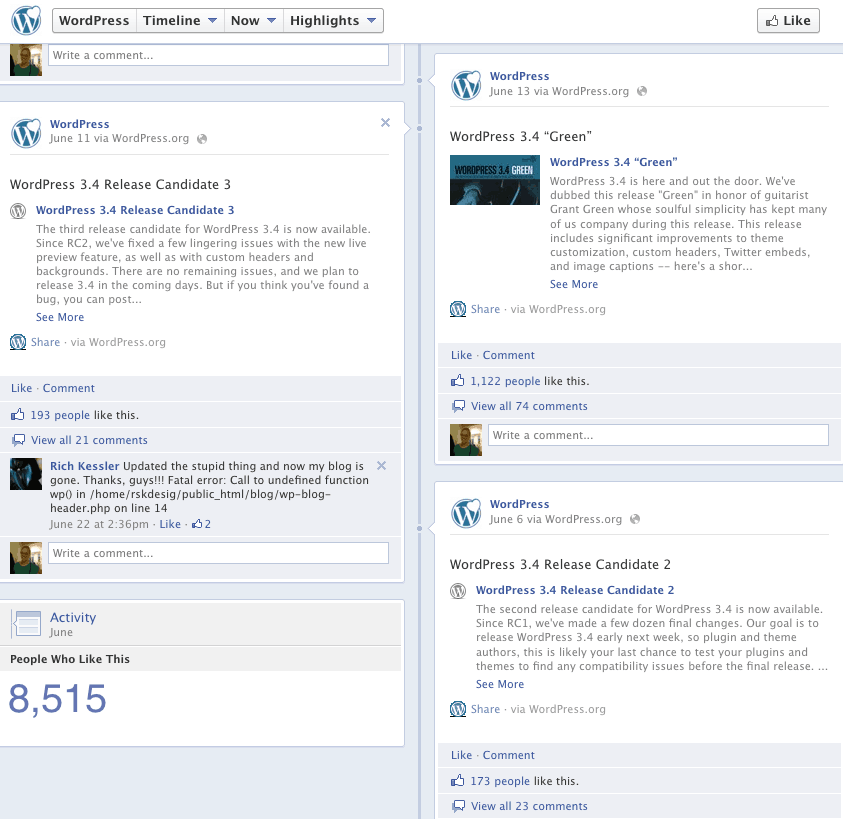Click the comment bubble icon beside View all 23 comments
The image size is (843, 819).
tap(459, 807)
